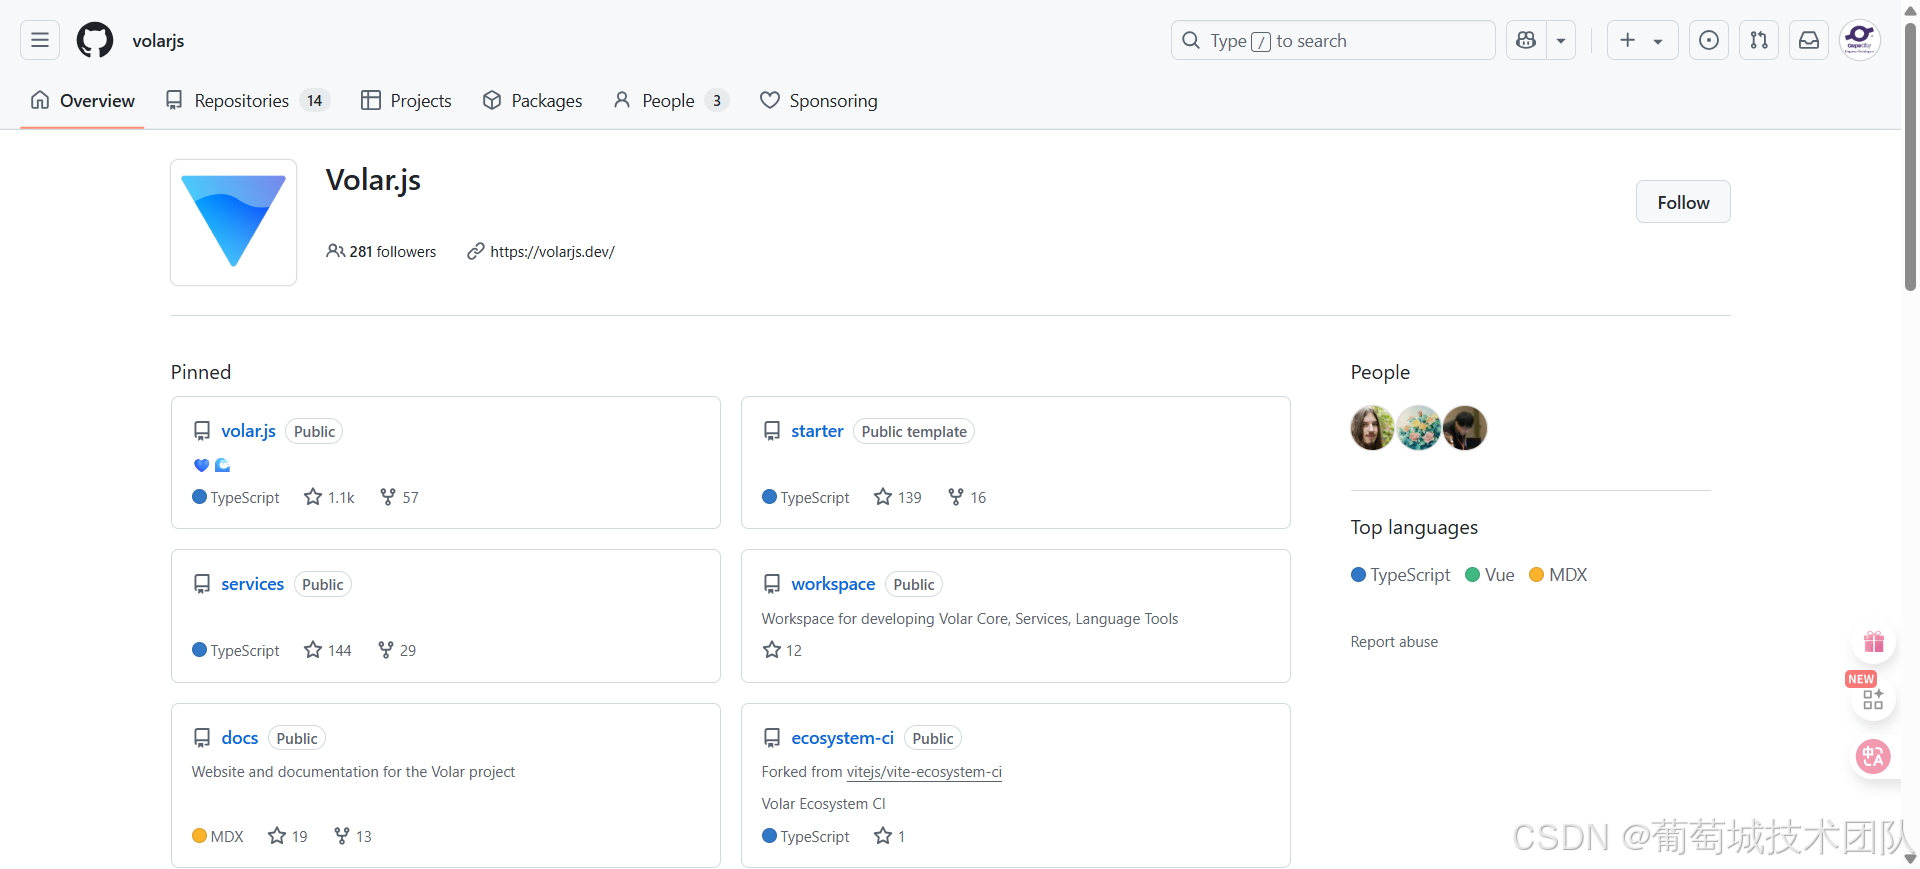View docs forks count 13
Viewport: 1920px width, 869px height.
352,836
